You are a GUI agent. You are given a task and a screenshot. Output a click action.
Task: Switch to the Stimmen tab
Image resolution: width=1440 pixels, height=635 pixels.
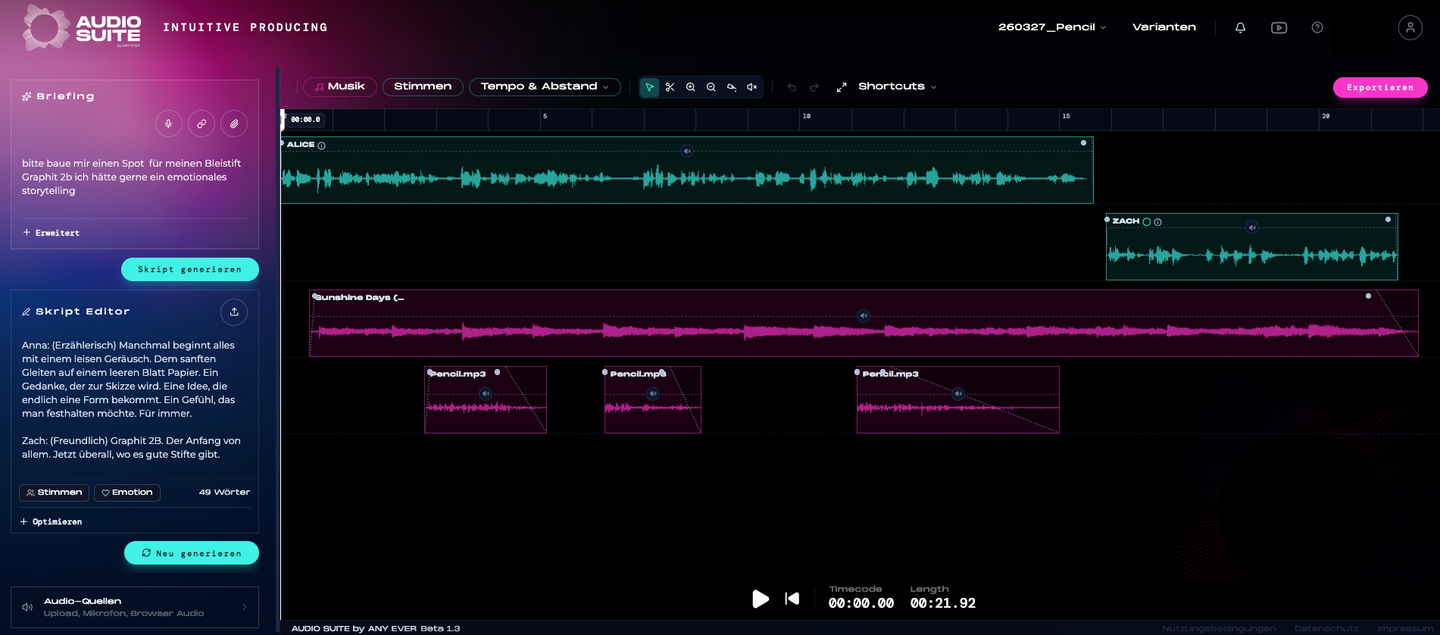pos(422,87)
